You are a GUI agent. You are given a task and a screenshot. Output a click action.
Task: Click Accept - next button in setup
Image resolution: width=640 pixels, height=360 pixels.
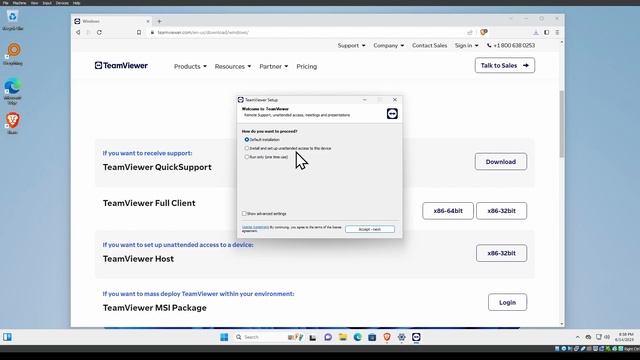[x=370, y=229]
